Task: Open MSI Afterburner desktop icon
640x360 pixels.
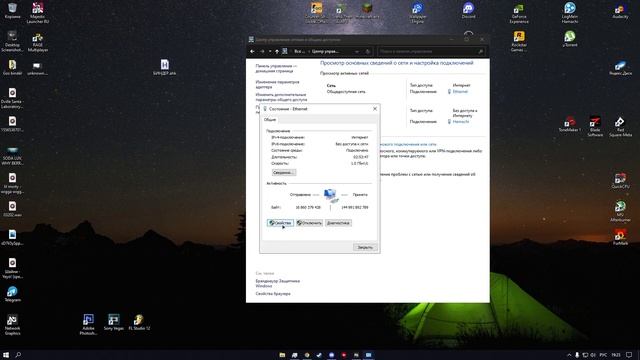Action: tap(620, 211)
